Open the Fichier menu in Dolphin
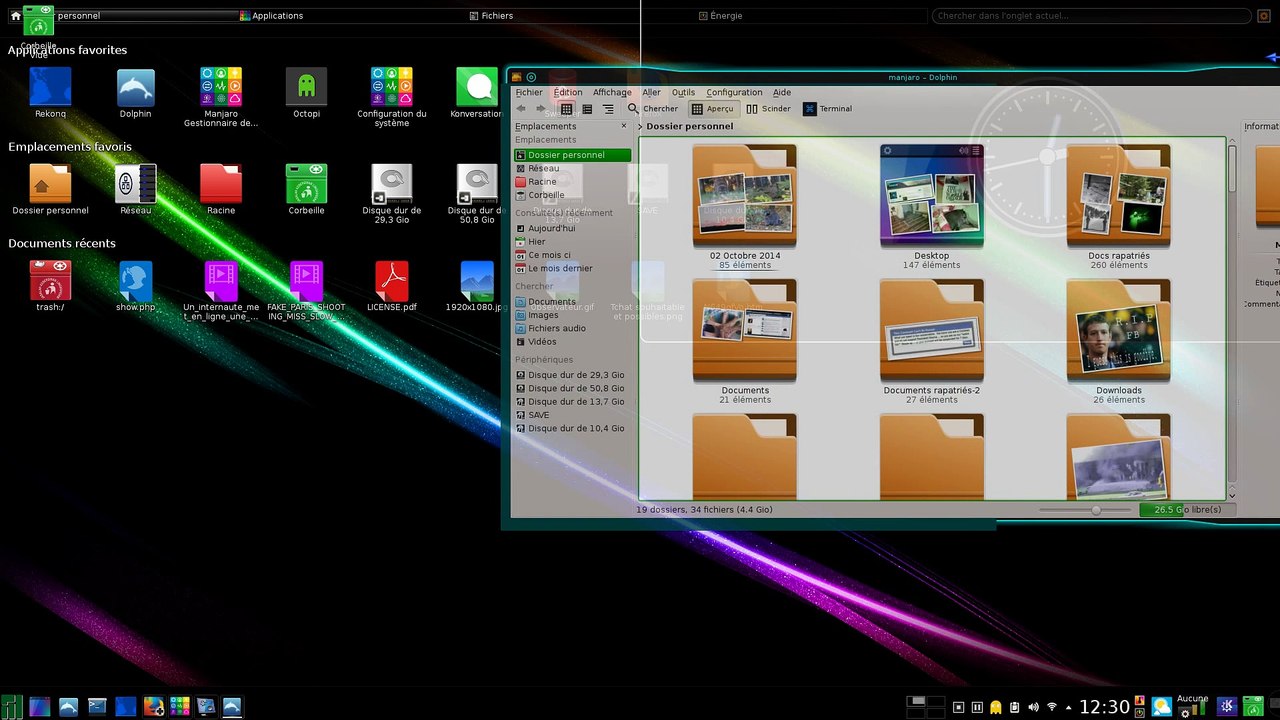This screenshot has height=720, width=1280. [x=529, y=92]
